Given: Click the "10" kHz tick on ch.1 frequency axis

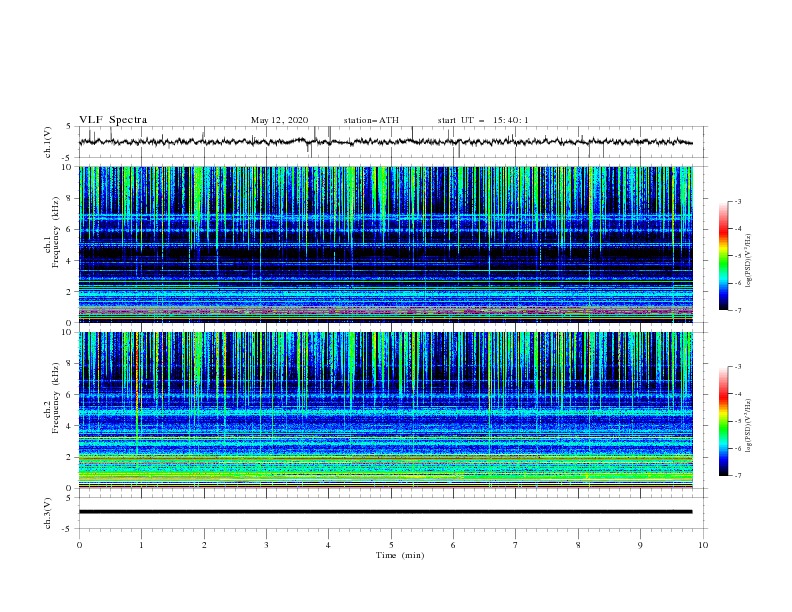Looking at the screenshot, I should coord(68,167).
